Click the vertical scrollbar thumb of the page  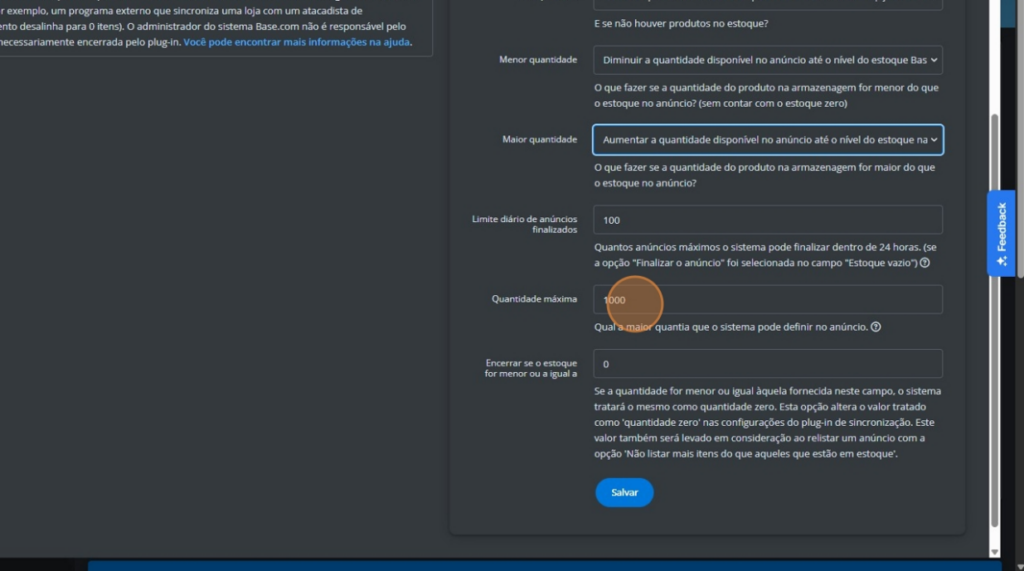pyautogui.click(x=993, y=320)
